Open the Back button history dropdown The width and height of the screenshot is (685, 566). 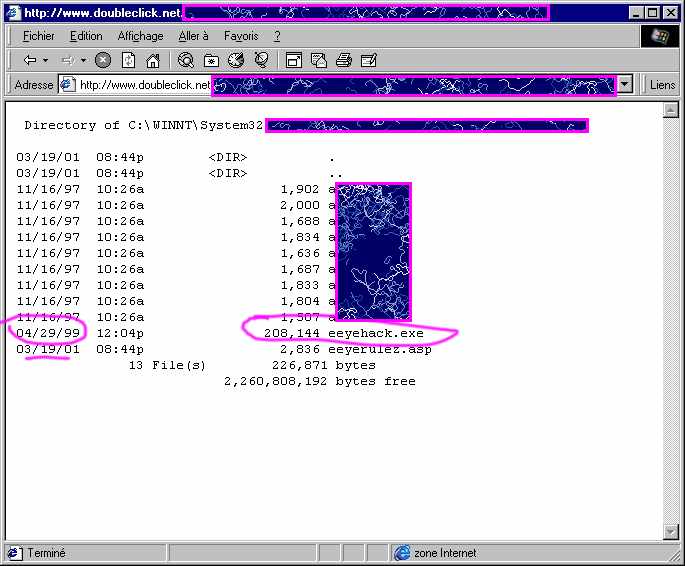[45, 60]
